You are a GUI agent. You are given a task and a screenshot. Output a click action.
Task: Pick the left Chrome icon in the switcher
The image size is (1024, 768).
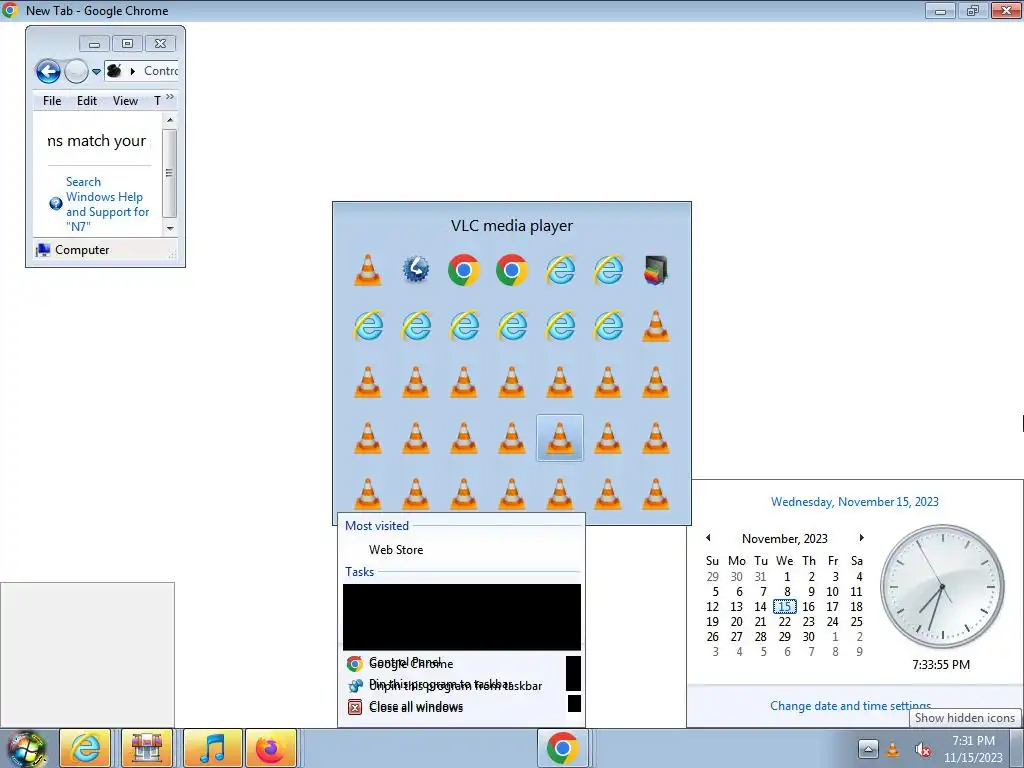(x=464, y=270)
